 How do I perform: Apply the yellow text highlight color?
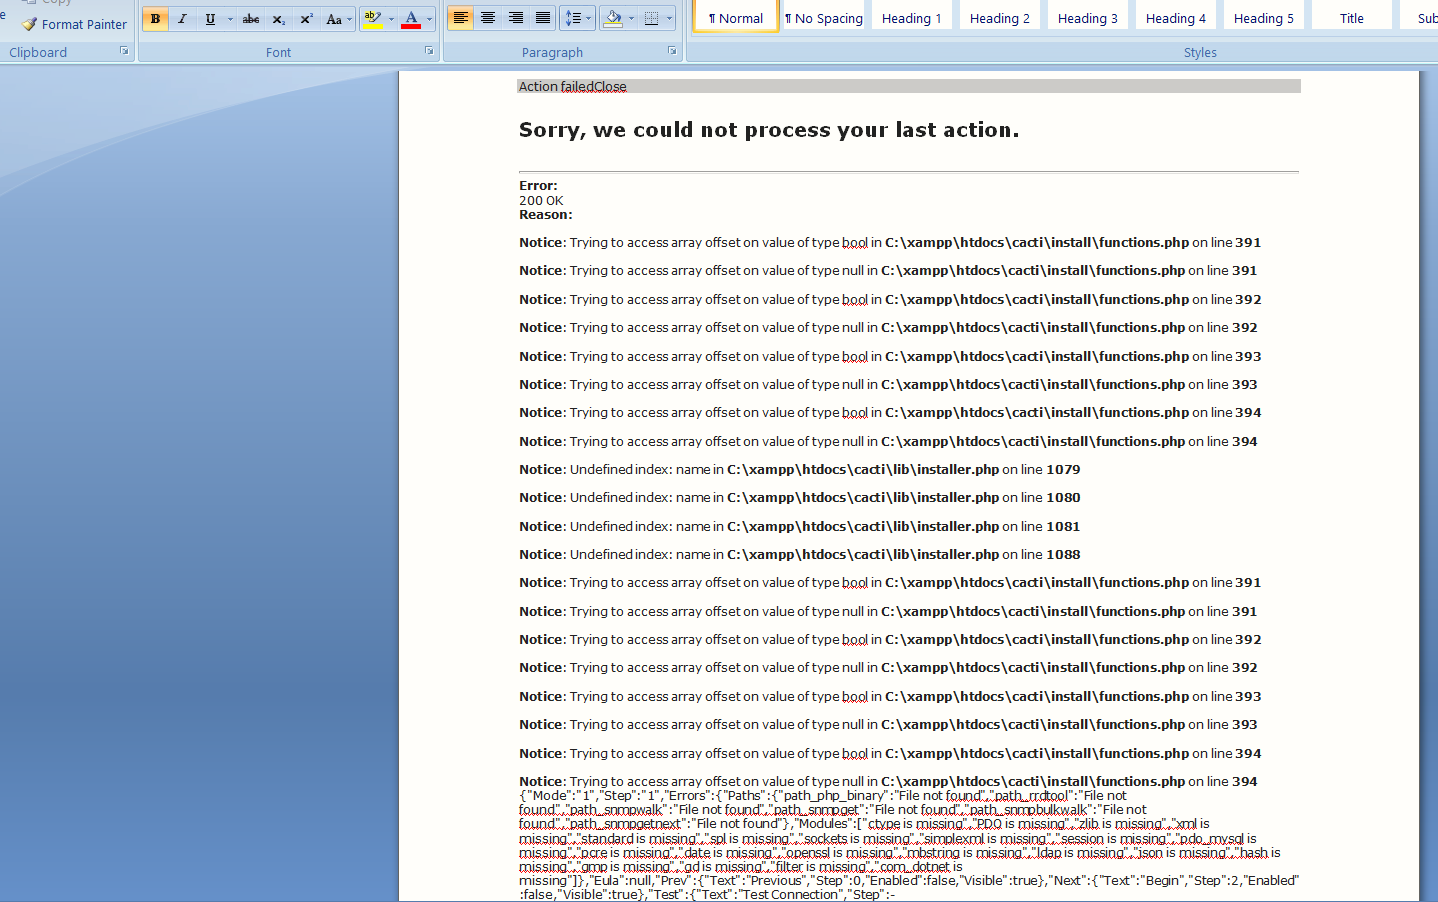pyautogui.click(x=372, y=19)
